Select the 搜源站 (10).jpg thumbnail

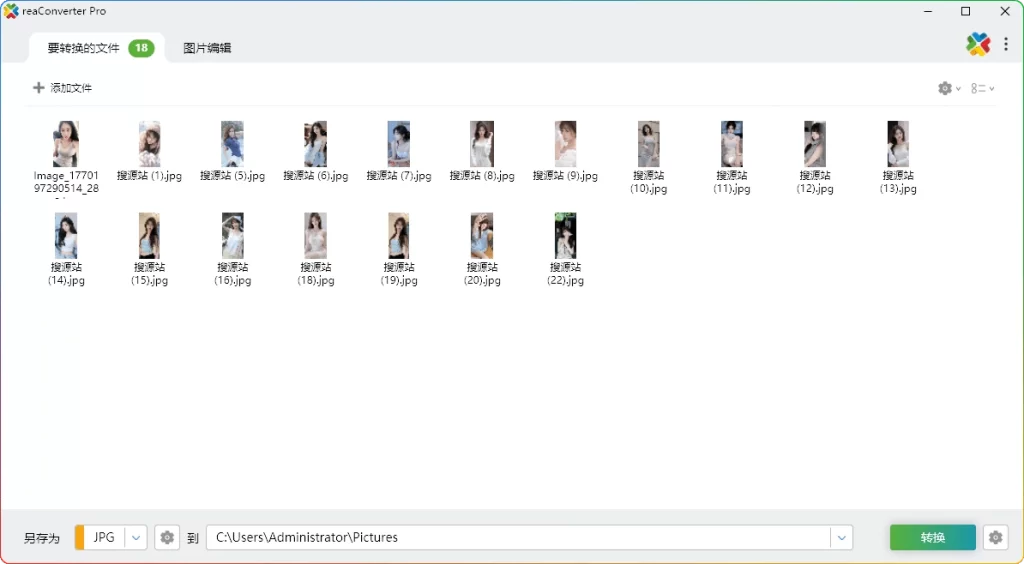tap(648, 144)
